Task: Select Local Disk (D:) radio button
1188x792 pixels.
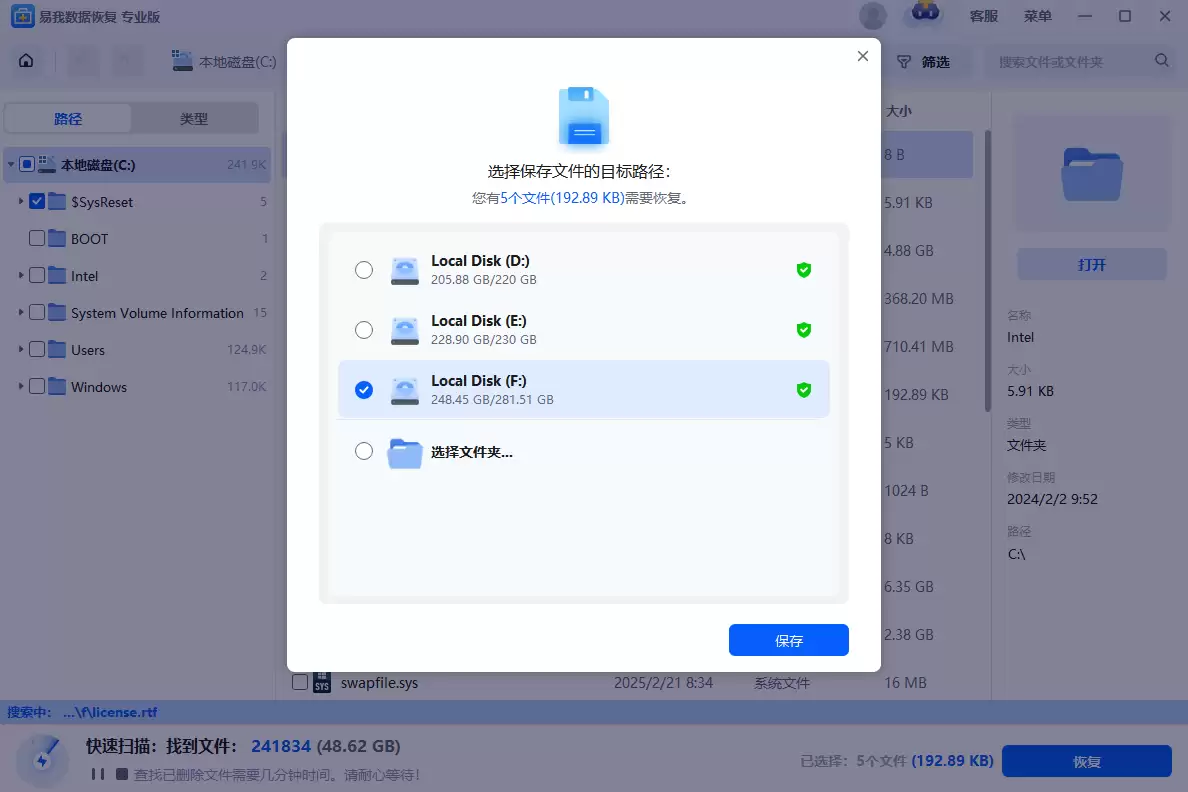Action: [364, 270]
